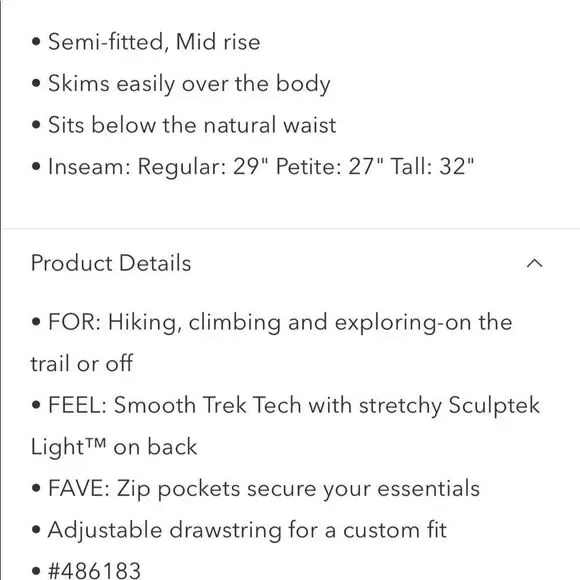This screenshot has height=580, width=580.
Task: Click the bullet before Semi-fitted
Action: 36,42
